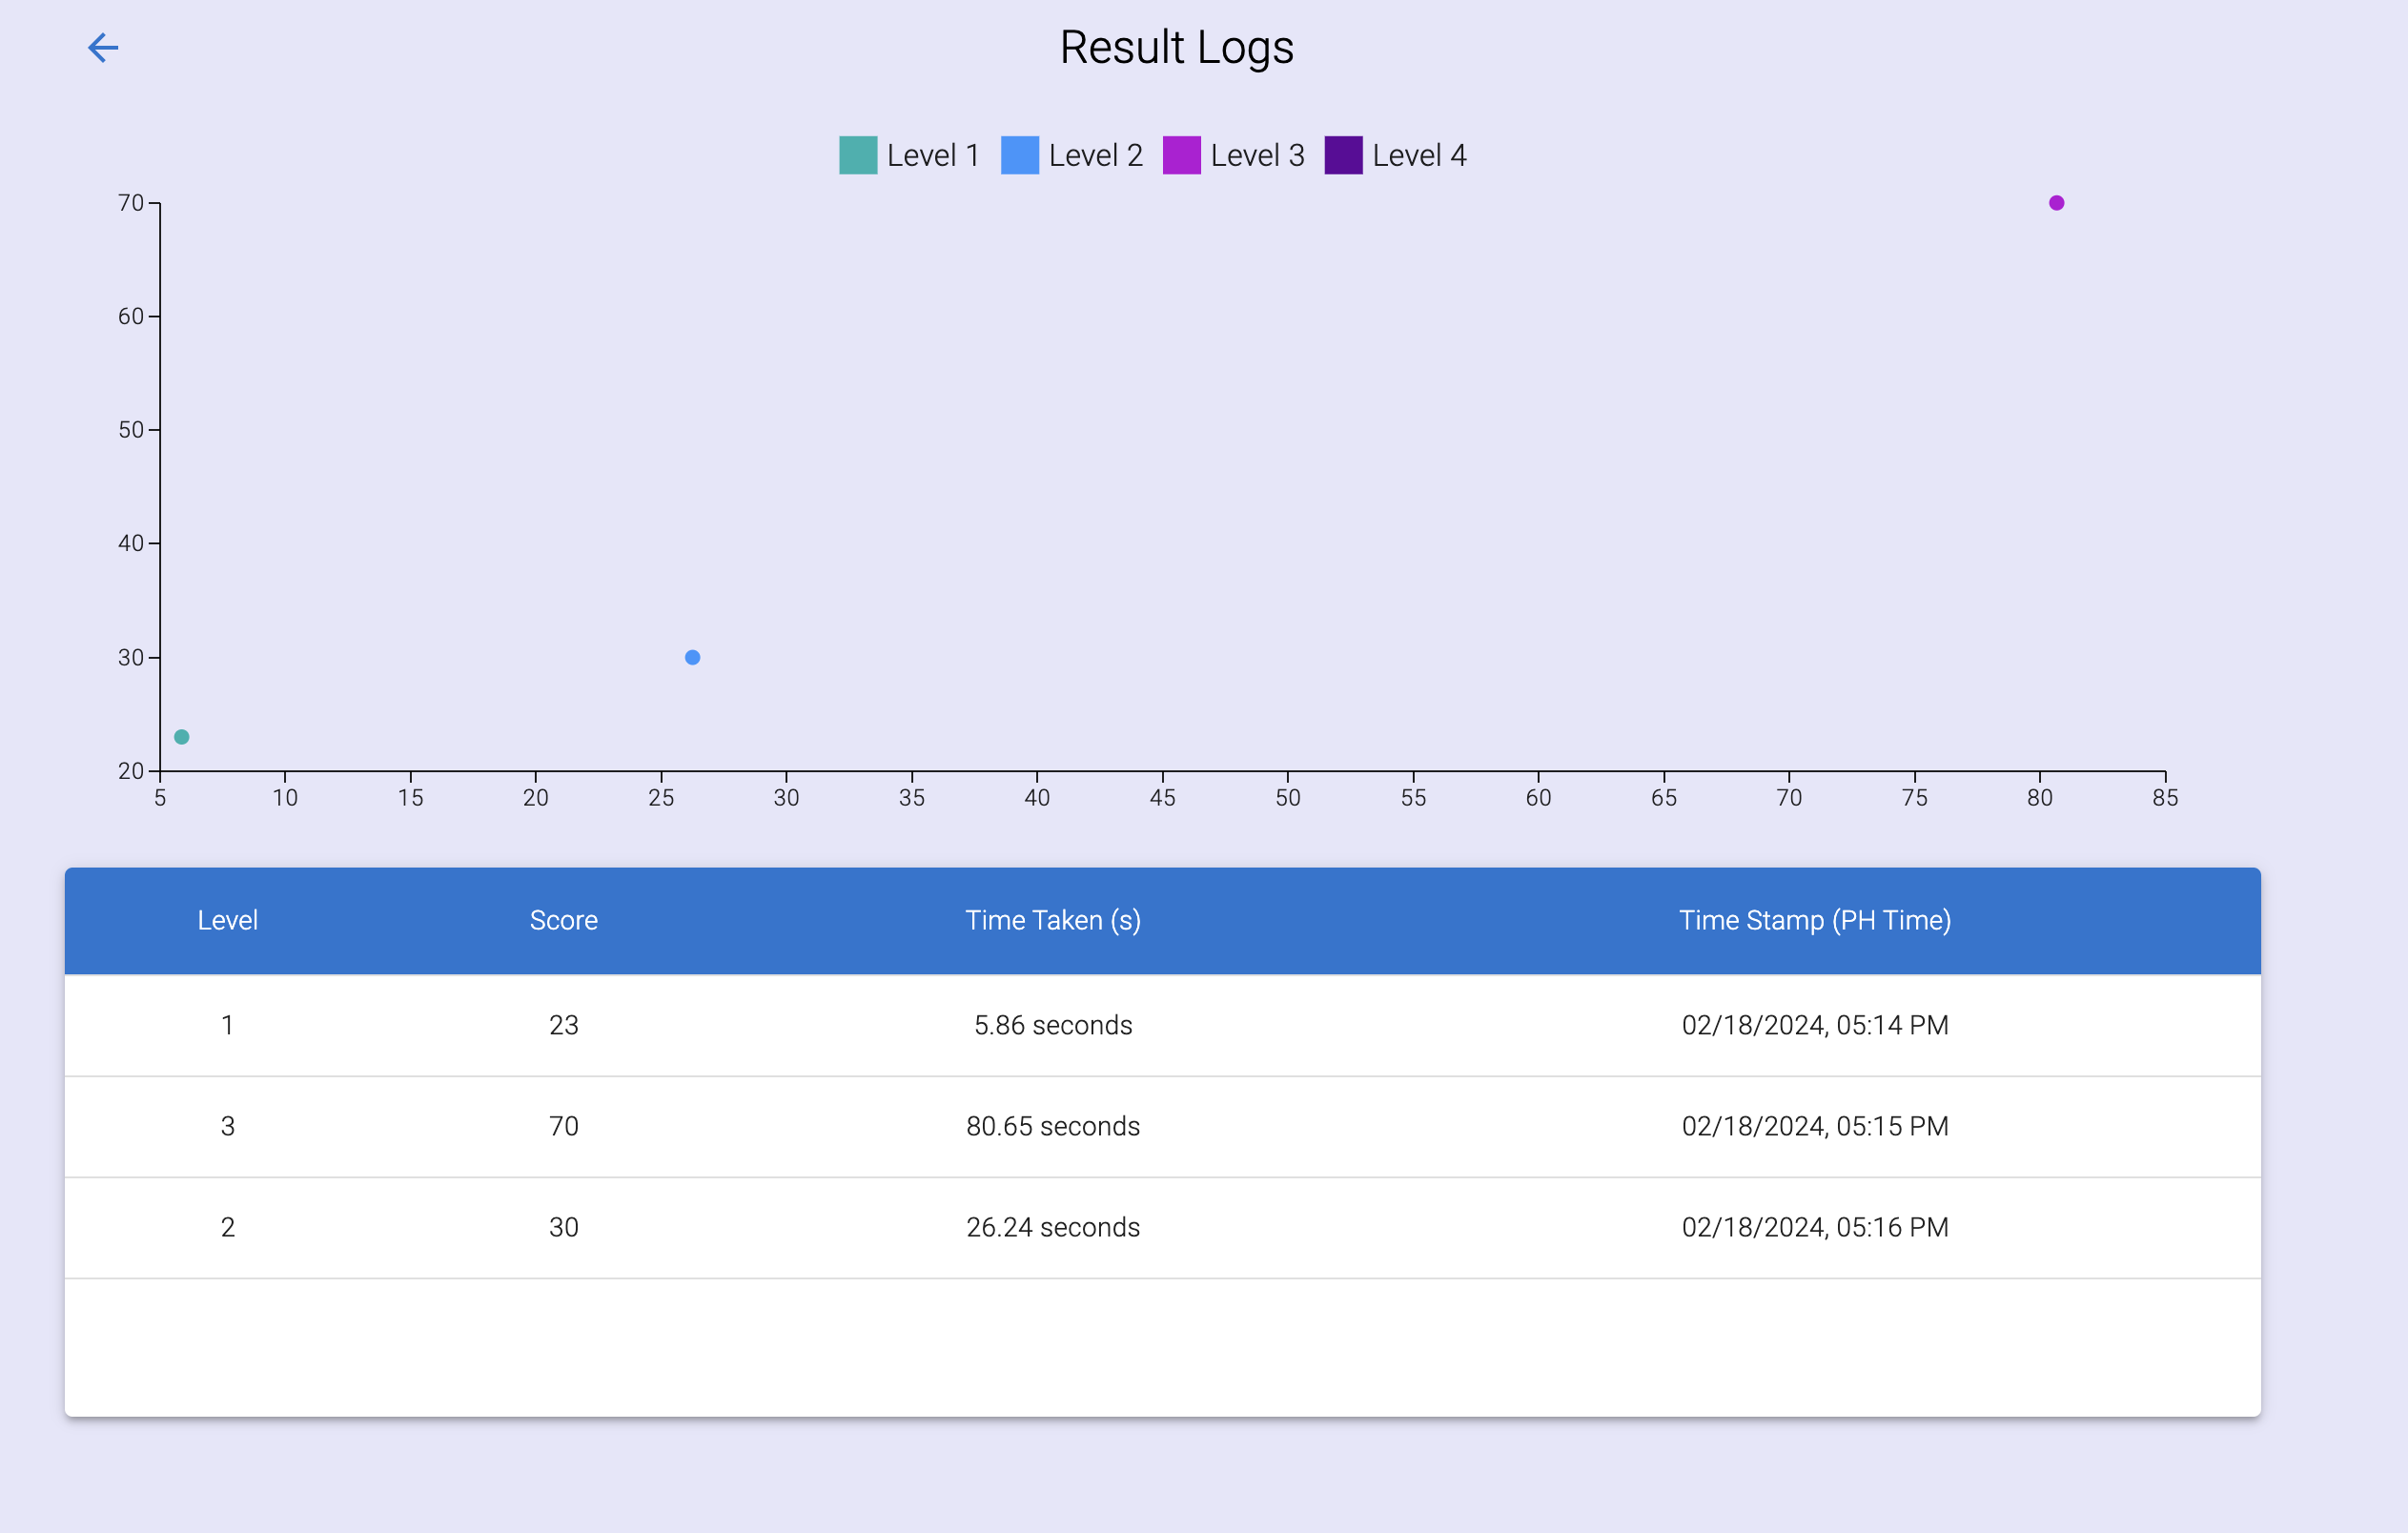Click the Time Taken (s) column header
The image size is (2408, 1533).
[1053, 920]
